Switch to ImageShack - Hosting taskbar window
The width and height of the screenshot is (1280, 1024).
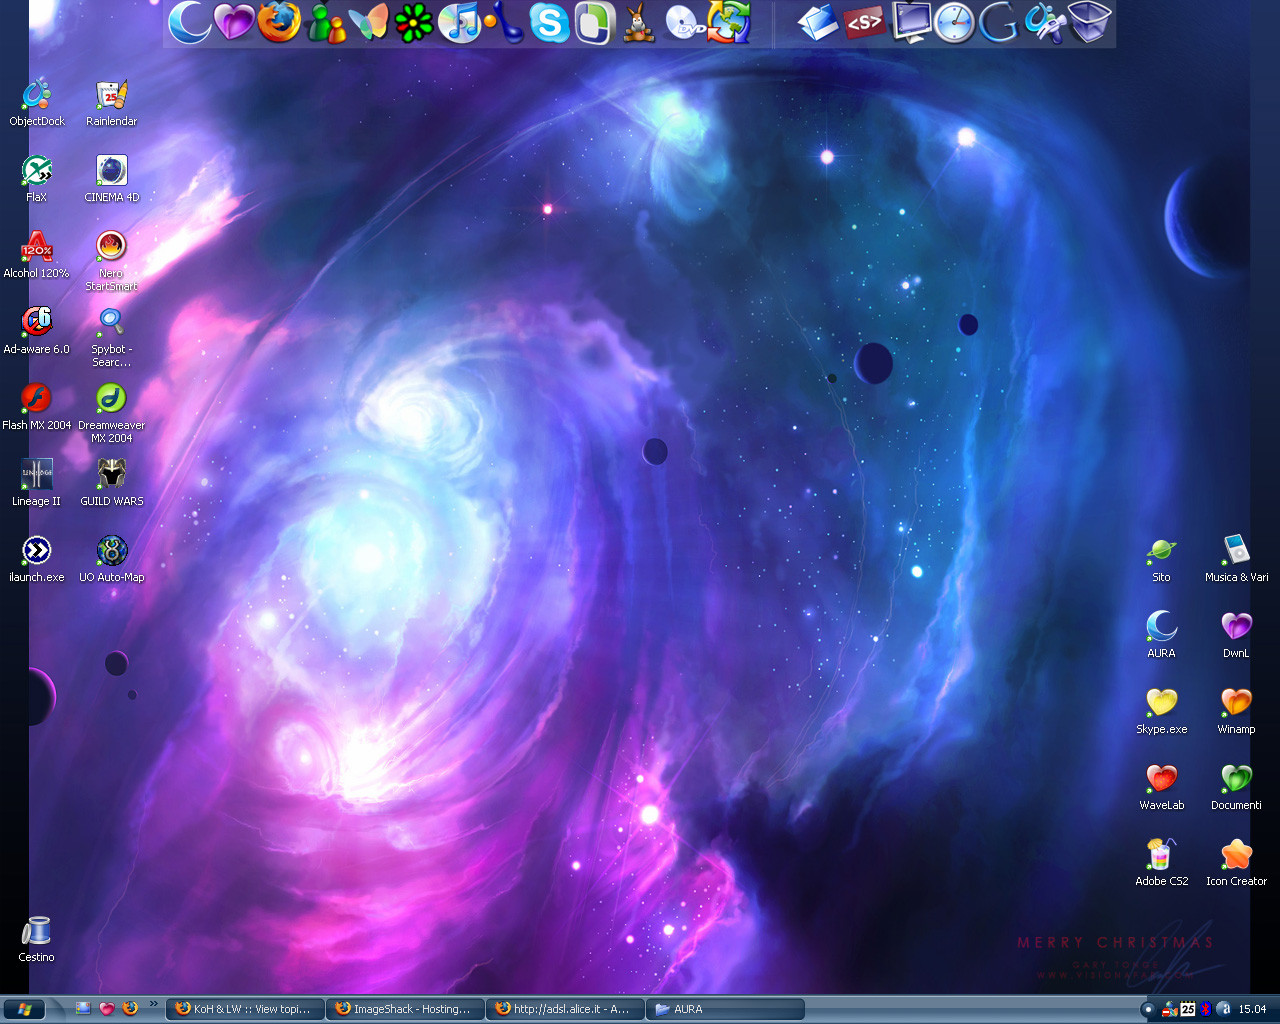(406, 1009)
